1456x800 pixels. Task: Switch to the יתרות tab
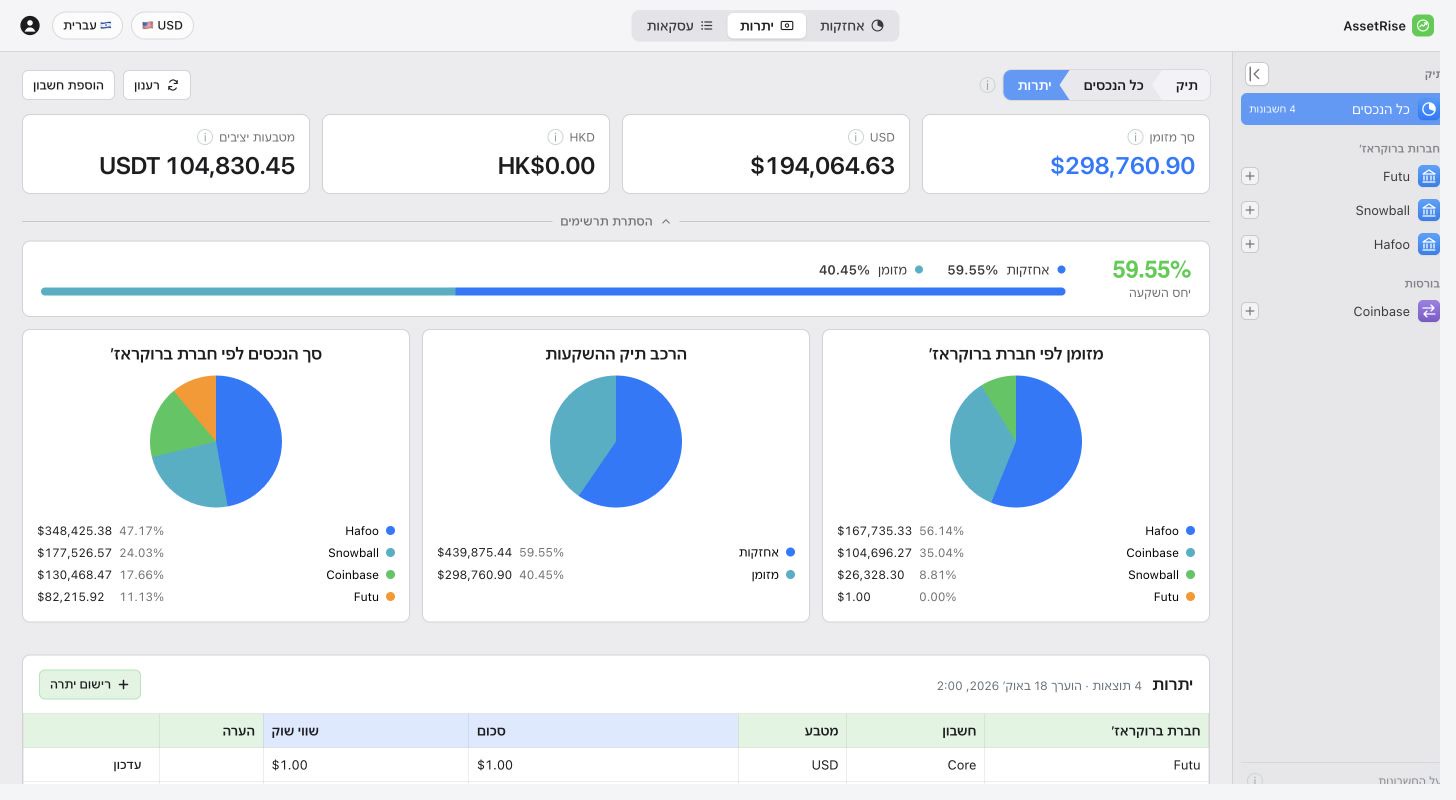tap(767, 26)
